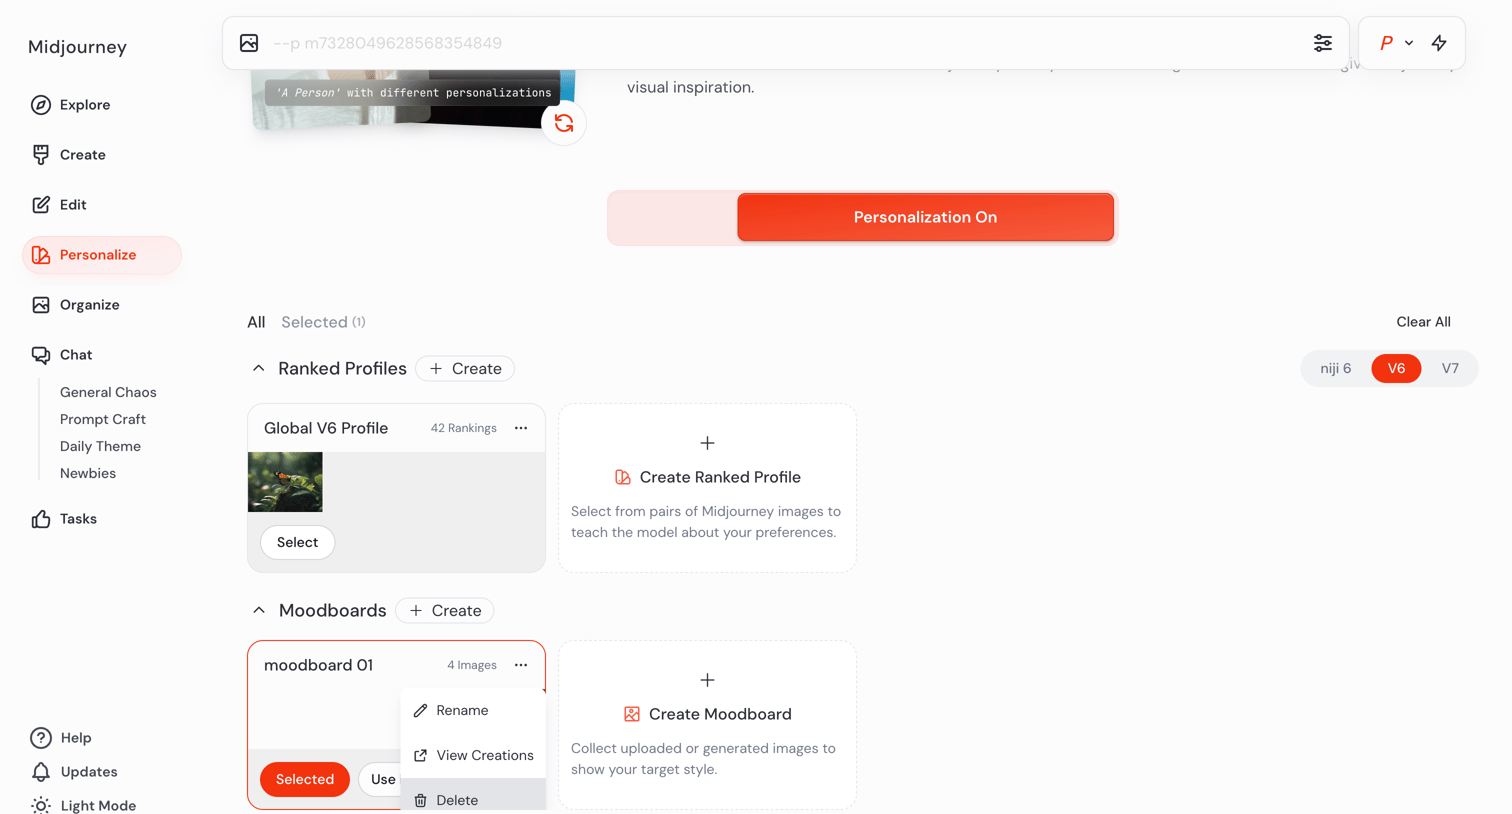Open the Explore page compass icon
The width and height of the screenshot is (1512, 814).
click(41, 105)
